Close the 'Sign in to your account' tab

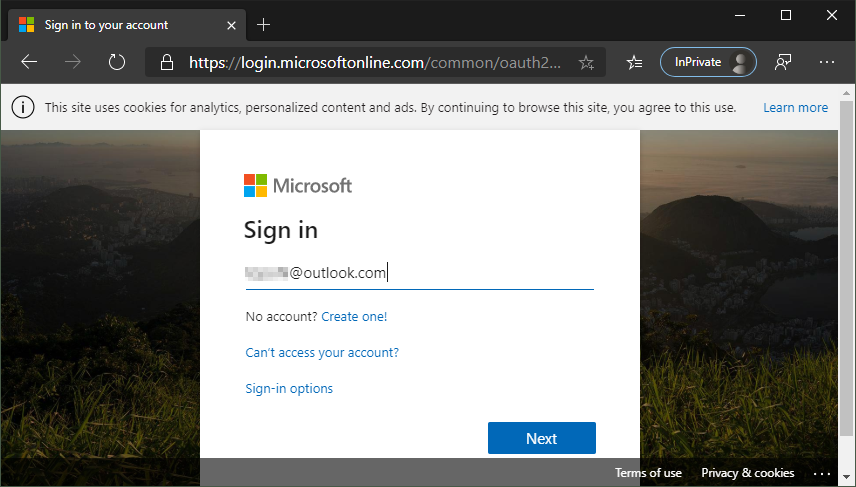tap(231, 25)
